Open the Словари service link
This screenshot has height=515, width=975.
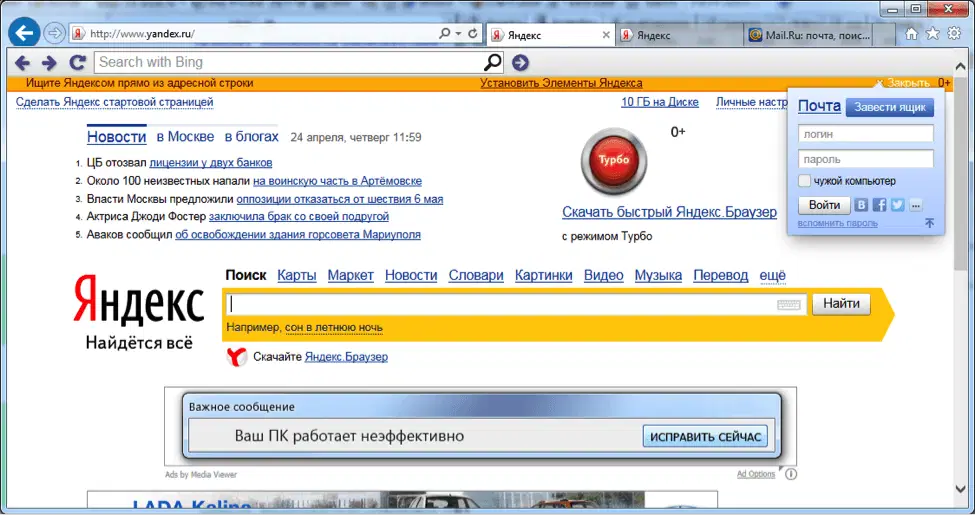click(476, 276)
